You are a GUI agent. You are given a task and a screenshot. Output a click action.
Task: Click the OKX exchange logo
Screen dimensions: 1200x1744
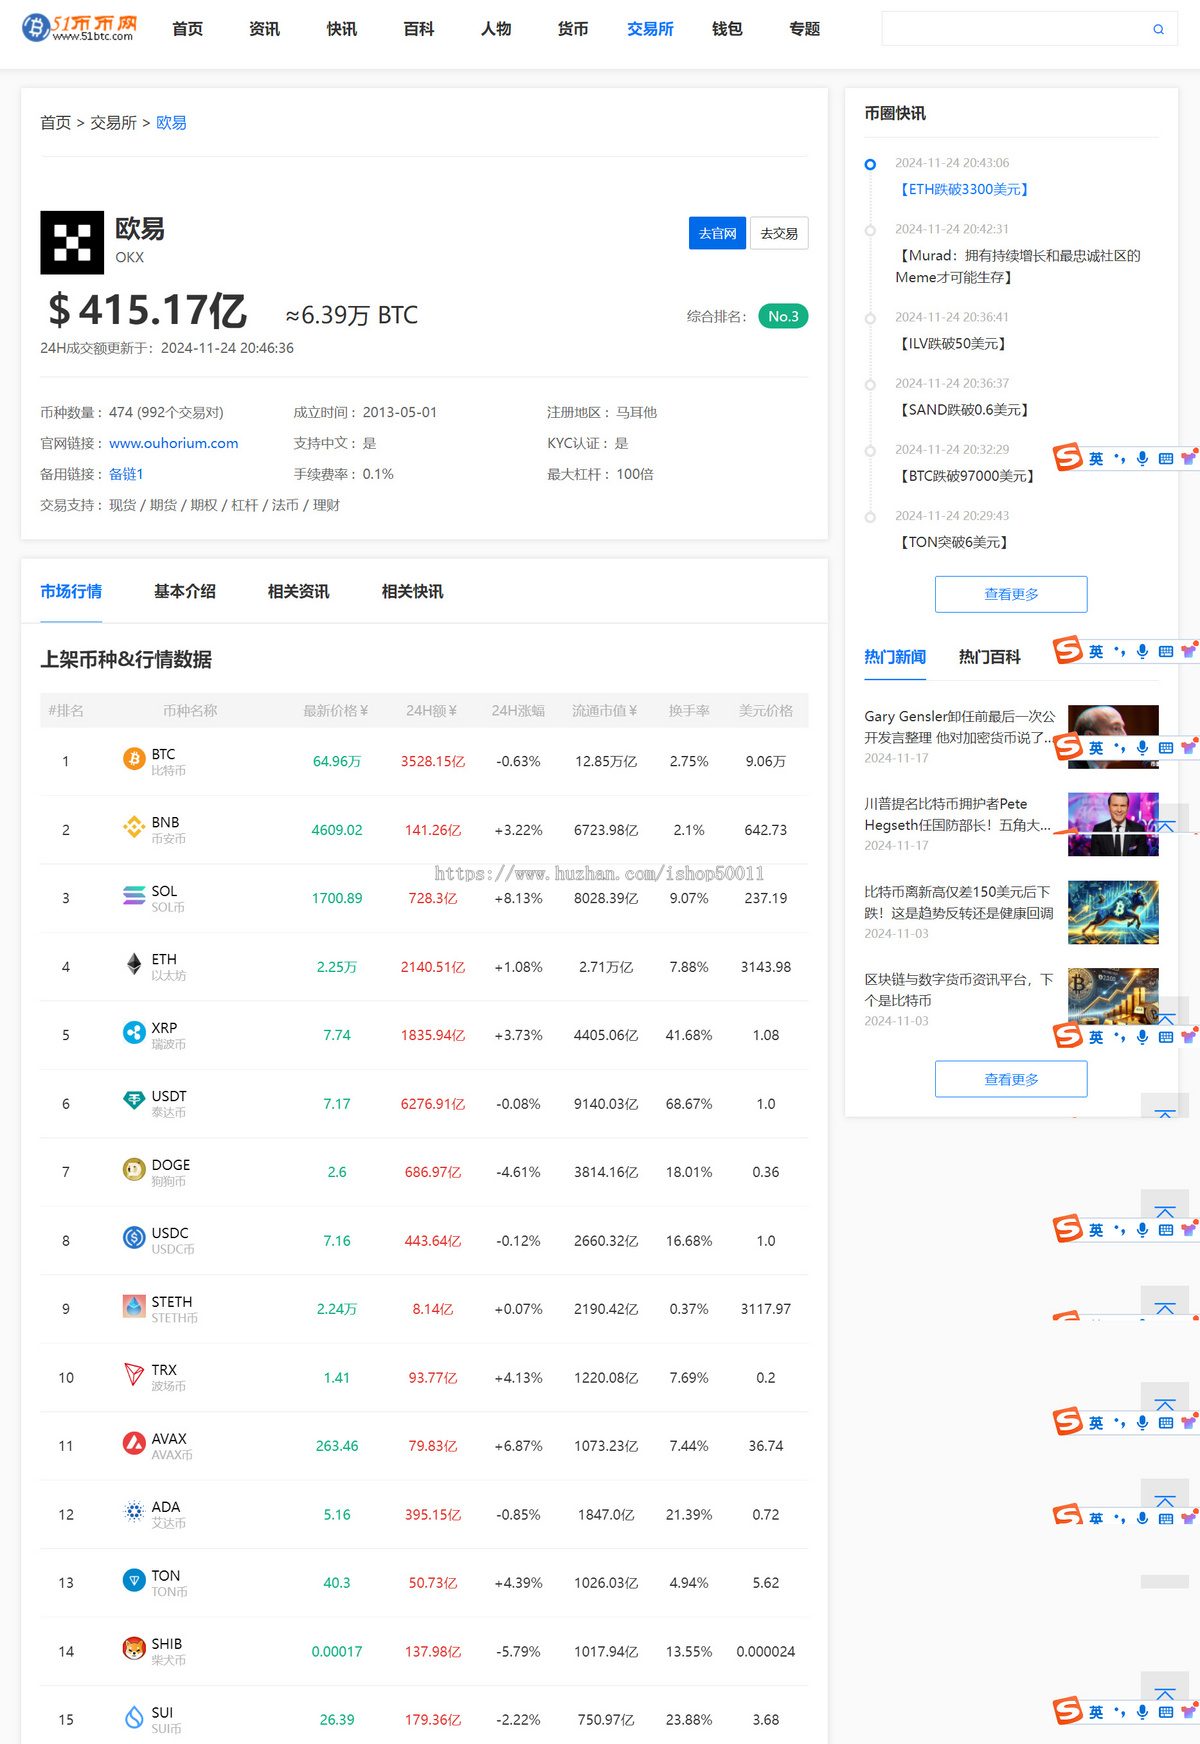pyautogui.click(x=72, y=242)
